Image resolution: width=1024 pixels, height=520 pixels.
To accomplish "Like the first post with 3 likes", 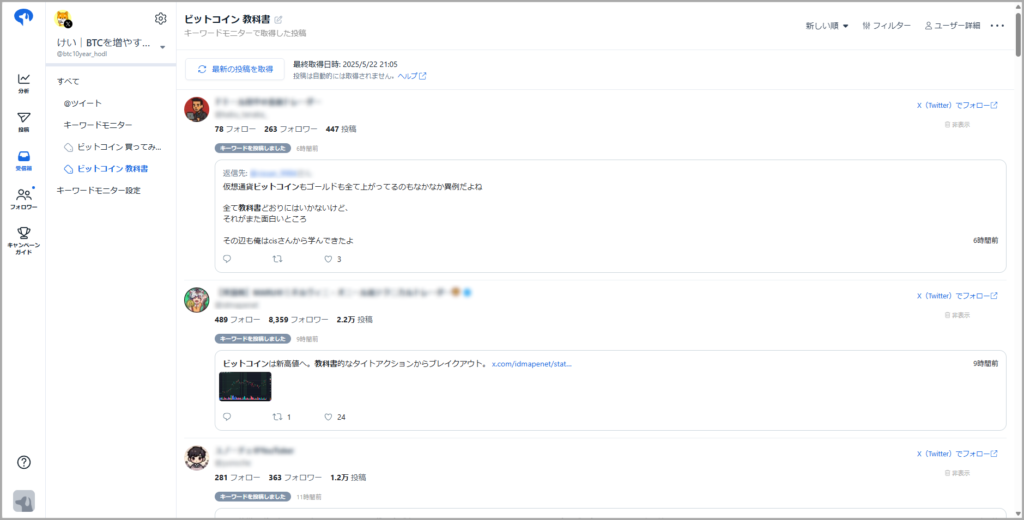I will (x=328, y=259).
